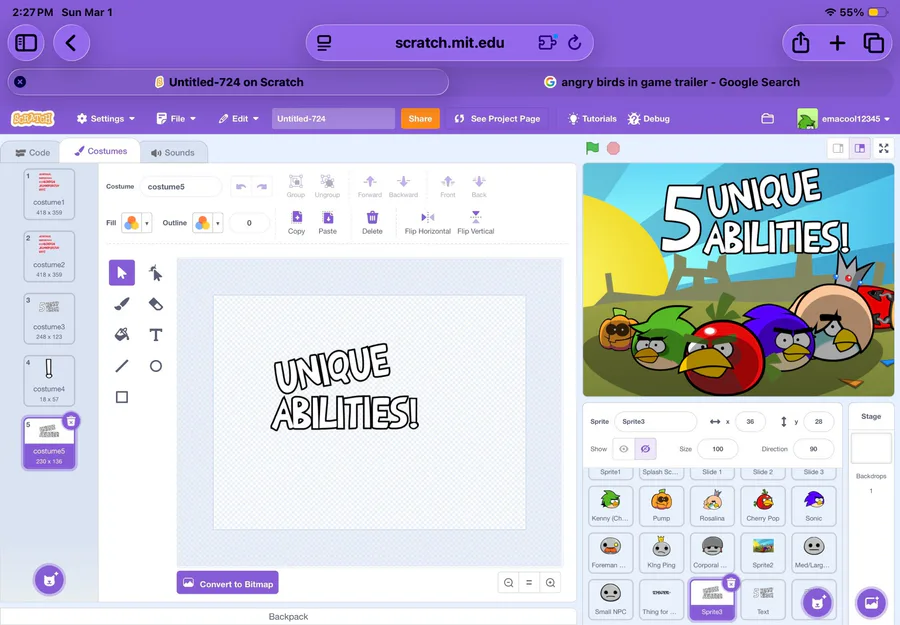Screen dimensions: 900x625
Task: Switch to the Code tab
Action: [32, 153]
